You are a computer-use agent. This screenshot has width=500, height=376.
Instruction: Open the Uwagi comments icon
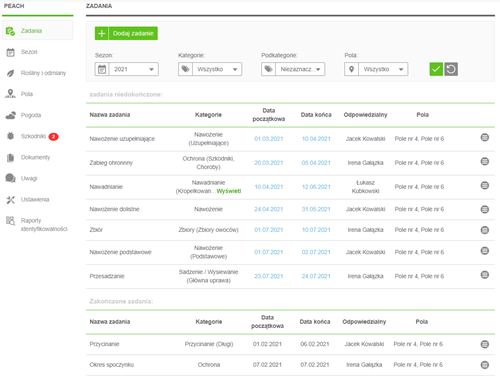pos(11,178)
